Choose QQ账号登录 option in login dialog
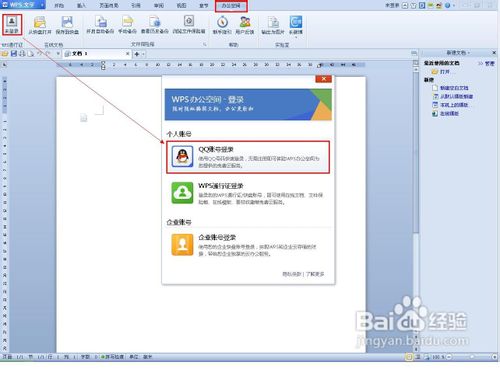Viewport: 500px width, 369px height. point(248,157)
